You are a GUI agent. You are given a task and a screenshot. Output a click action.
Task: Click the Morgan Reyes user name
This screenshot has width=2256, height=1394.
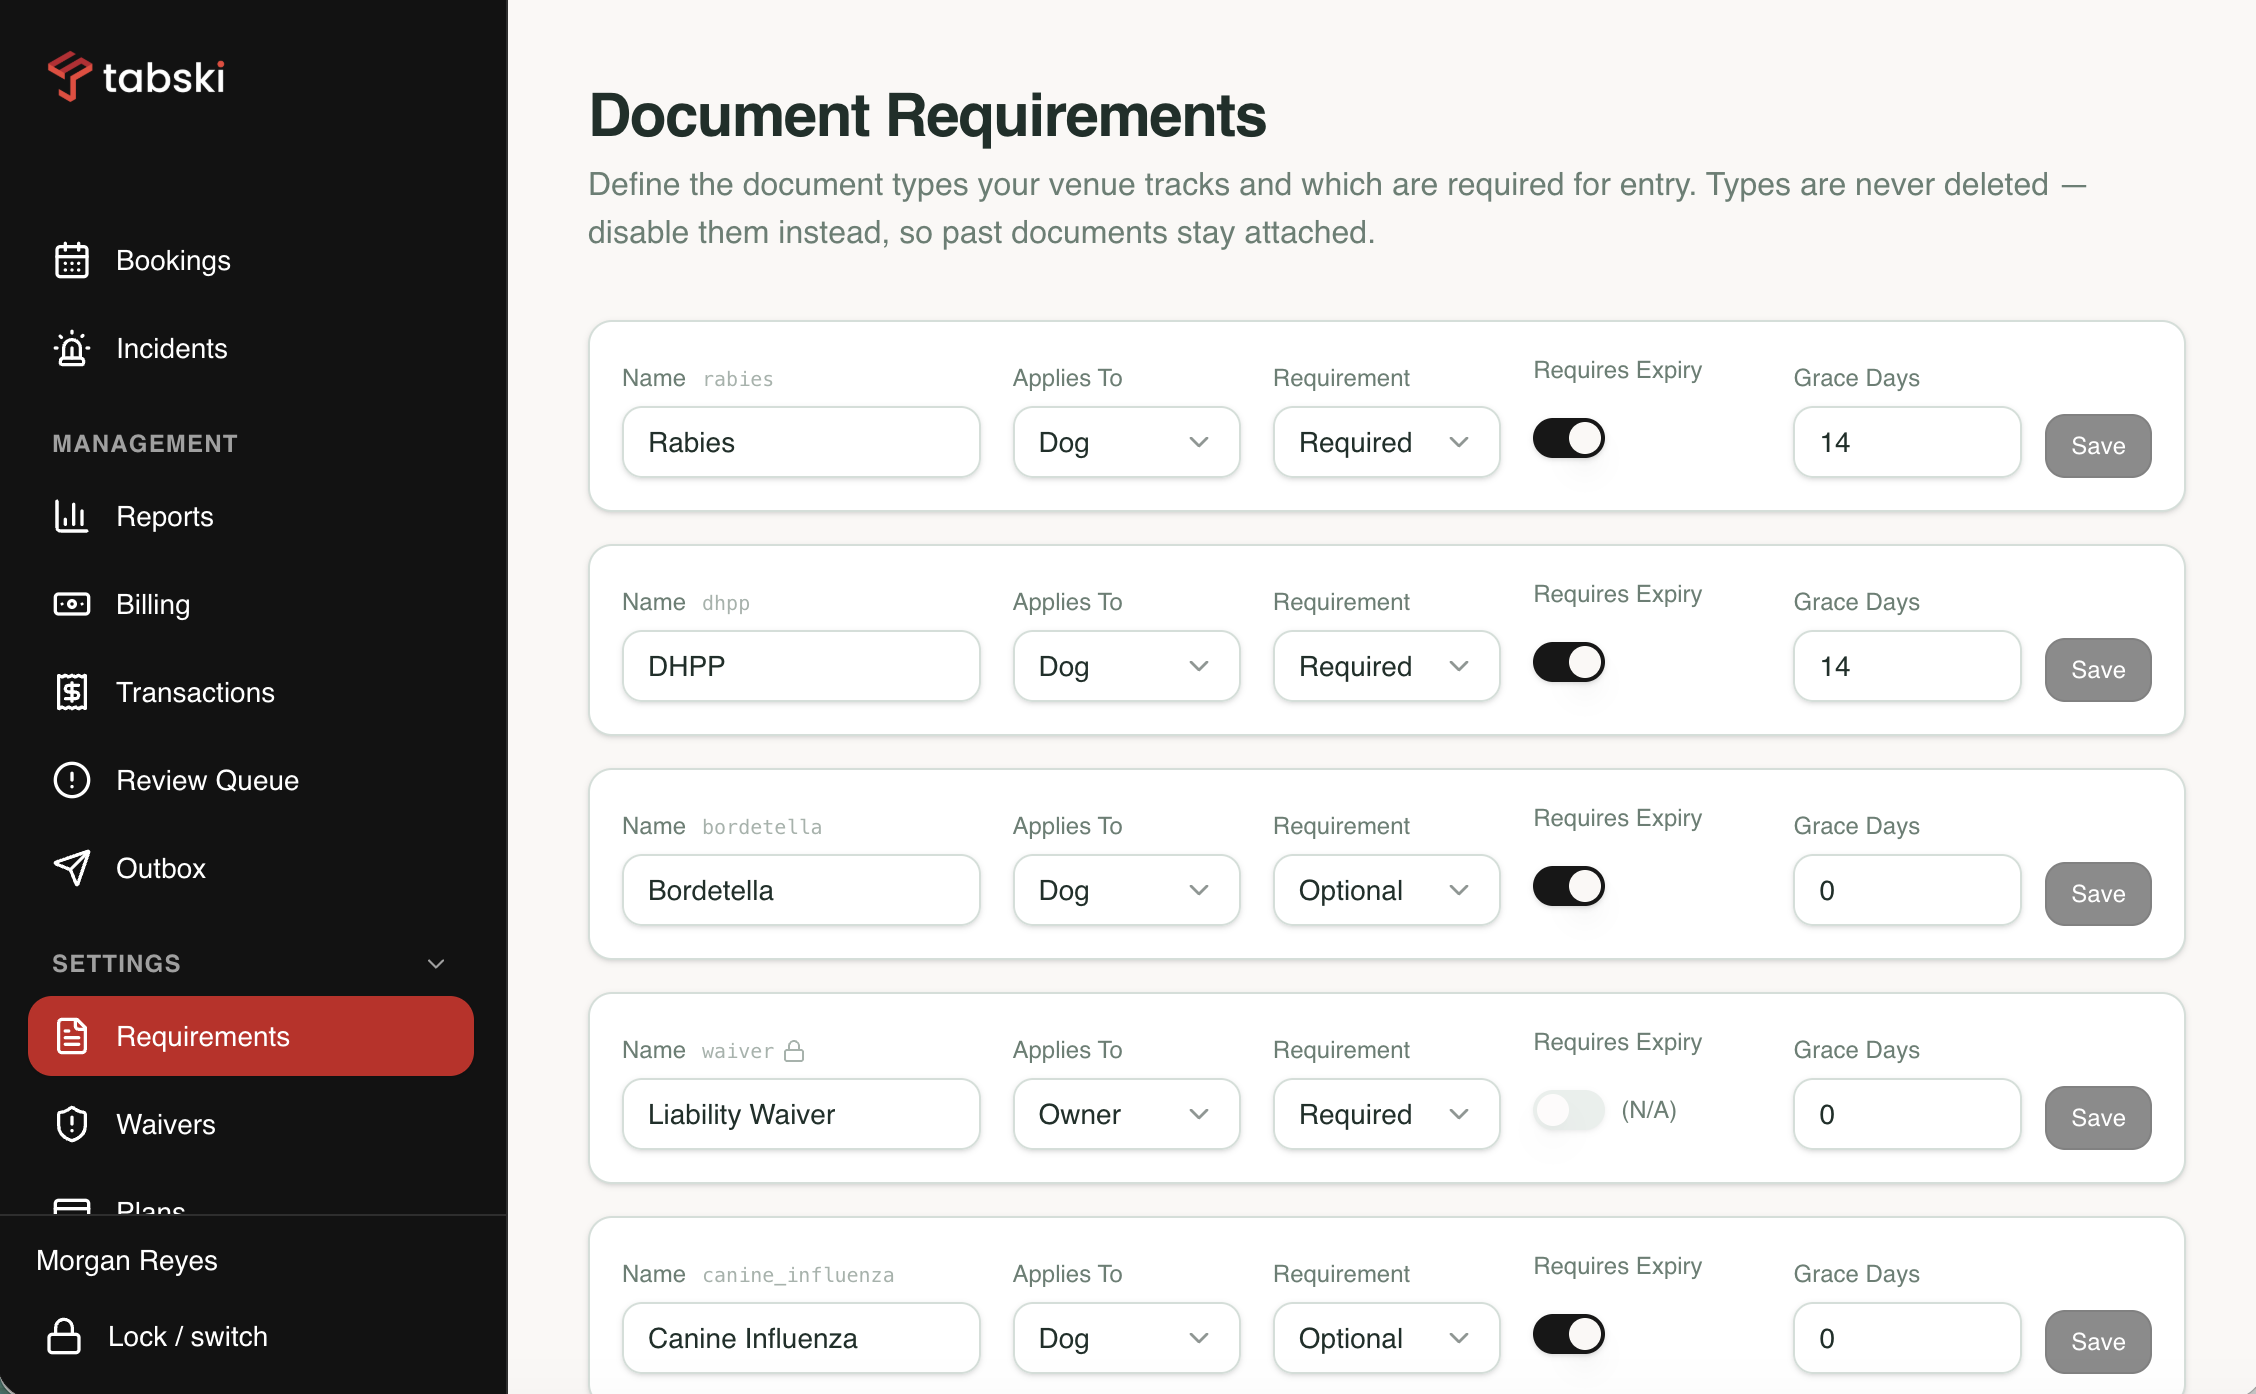(x=127, y=1260)
